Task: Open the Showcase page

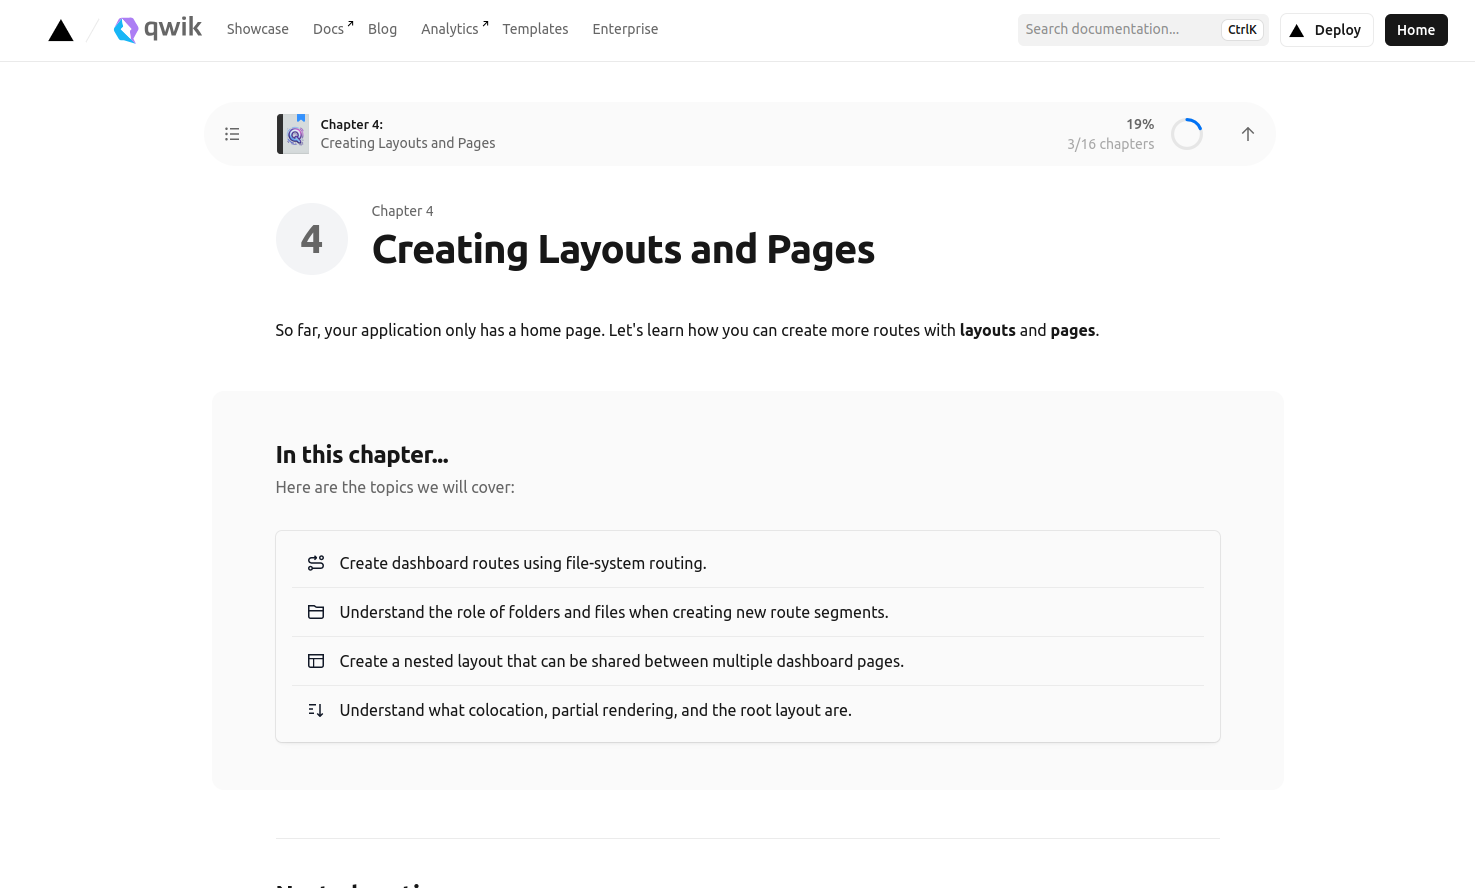Action: coord(257,29)
